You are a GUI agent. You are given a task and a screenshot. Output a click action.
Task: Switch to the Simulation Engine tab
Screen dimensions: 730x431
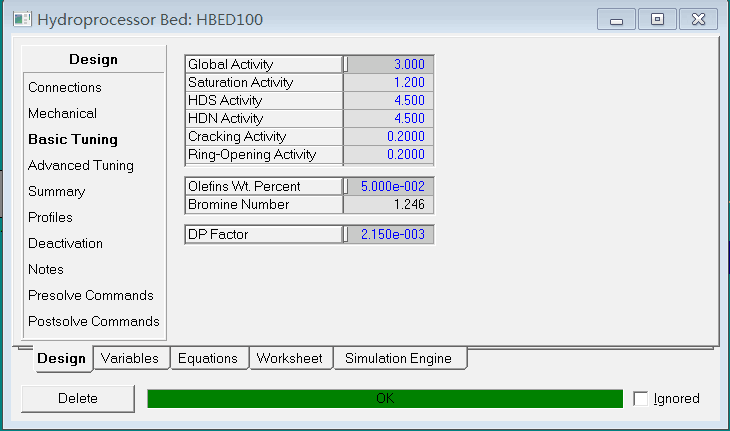tap(399, 358)
